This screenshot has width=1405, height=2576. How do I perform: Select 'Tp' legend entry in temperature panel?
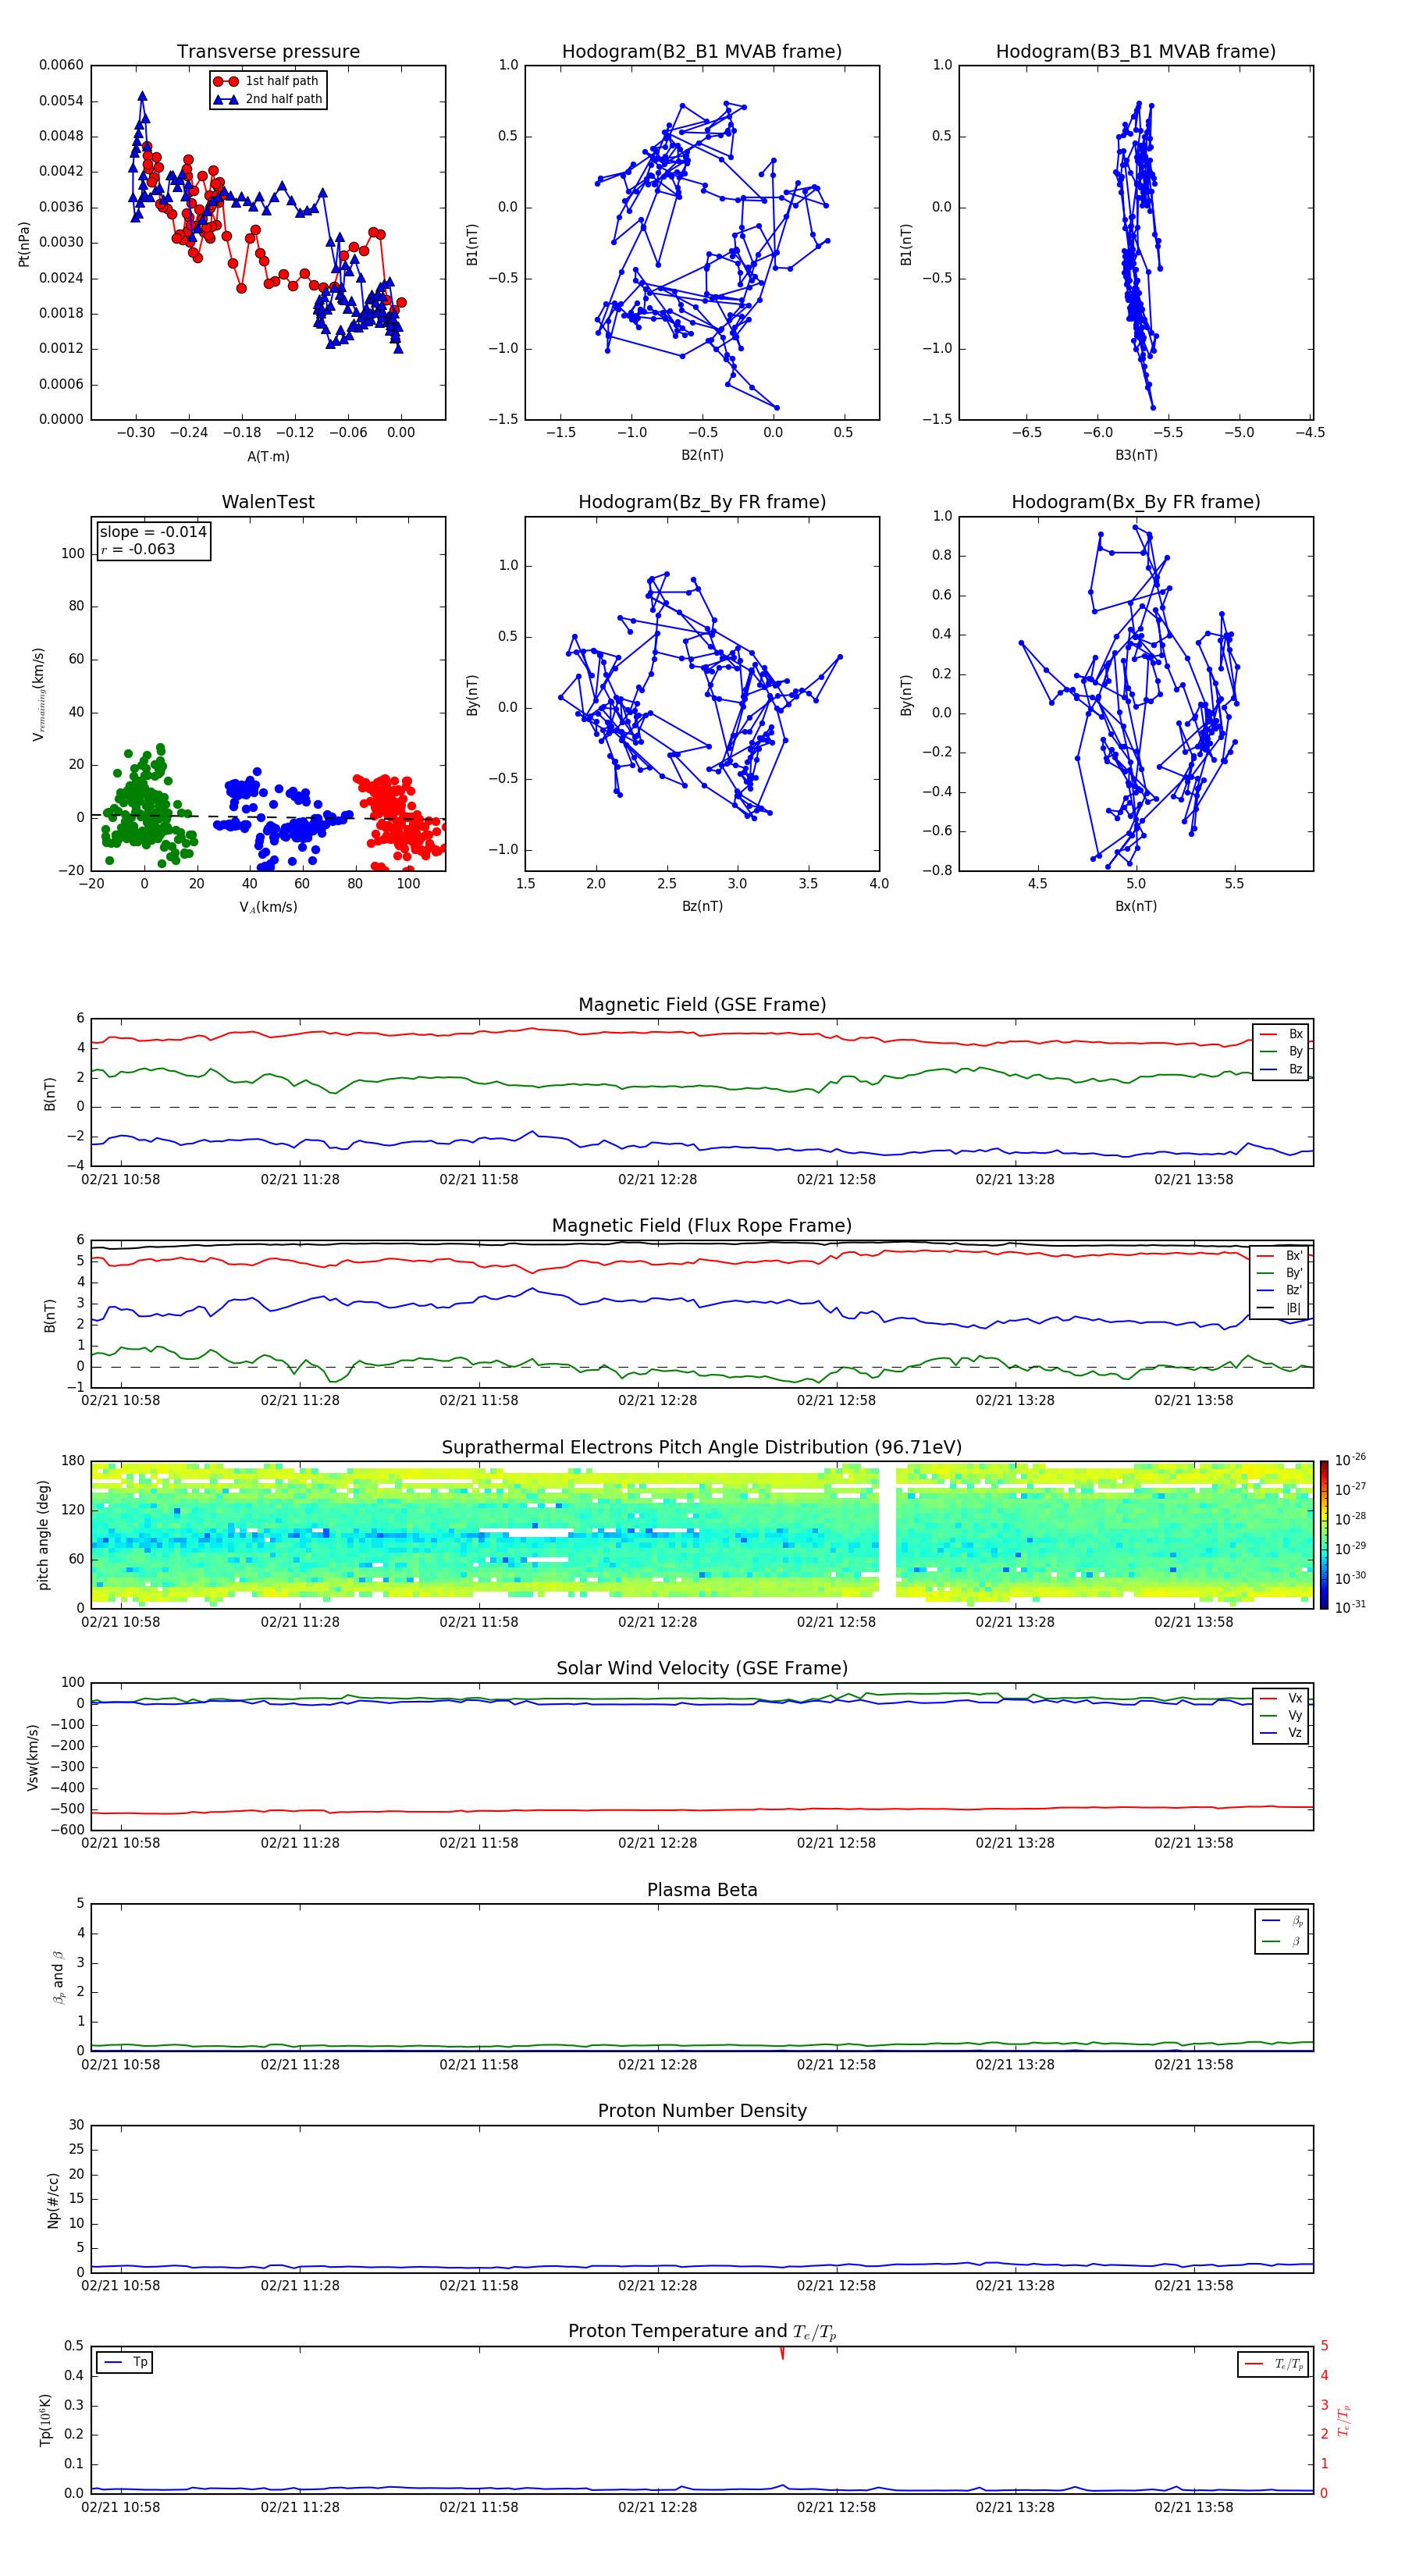tap(125, 2362)
